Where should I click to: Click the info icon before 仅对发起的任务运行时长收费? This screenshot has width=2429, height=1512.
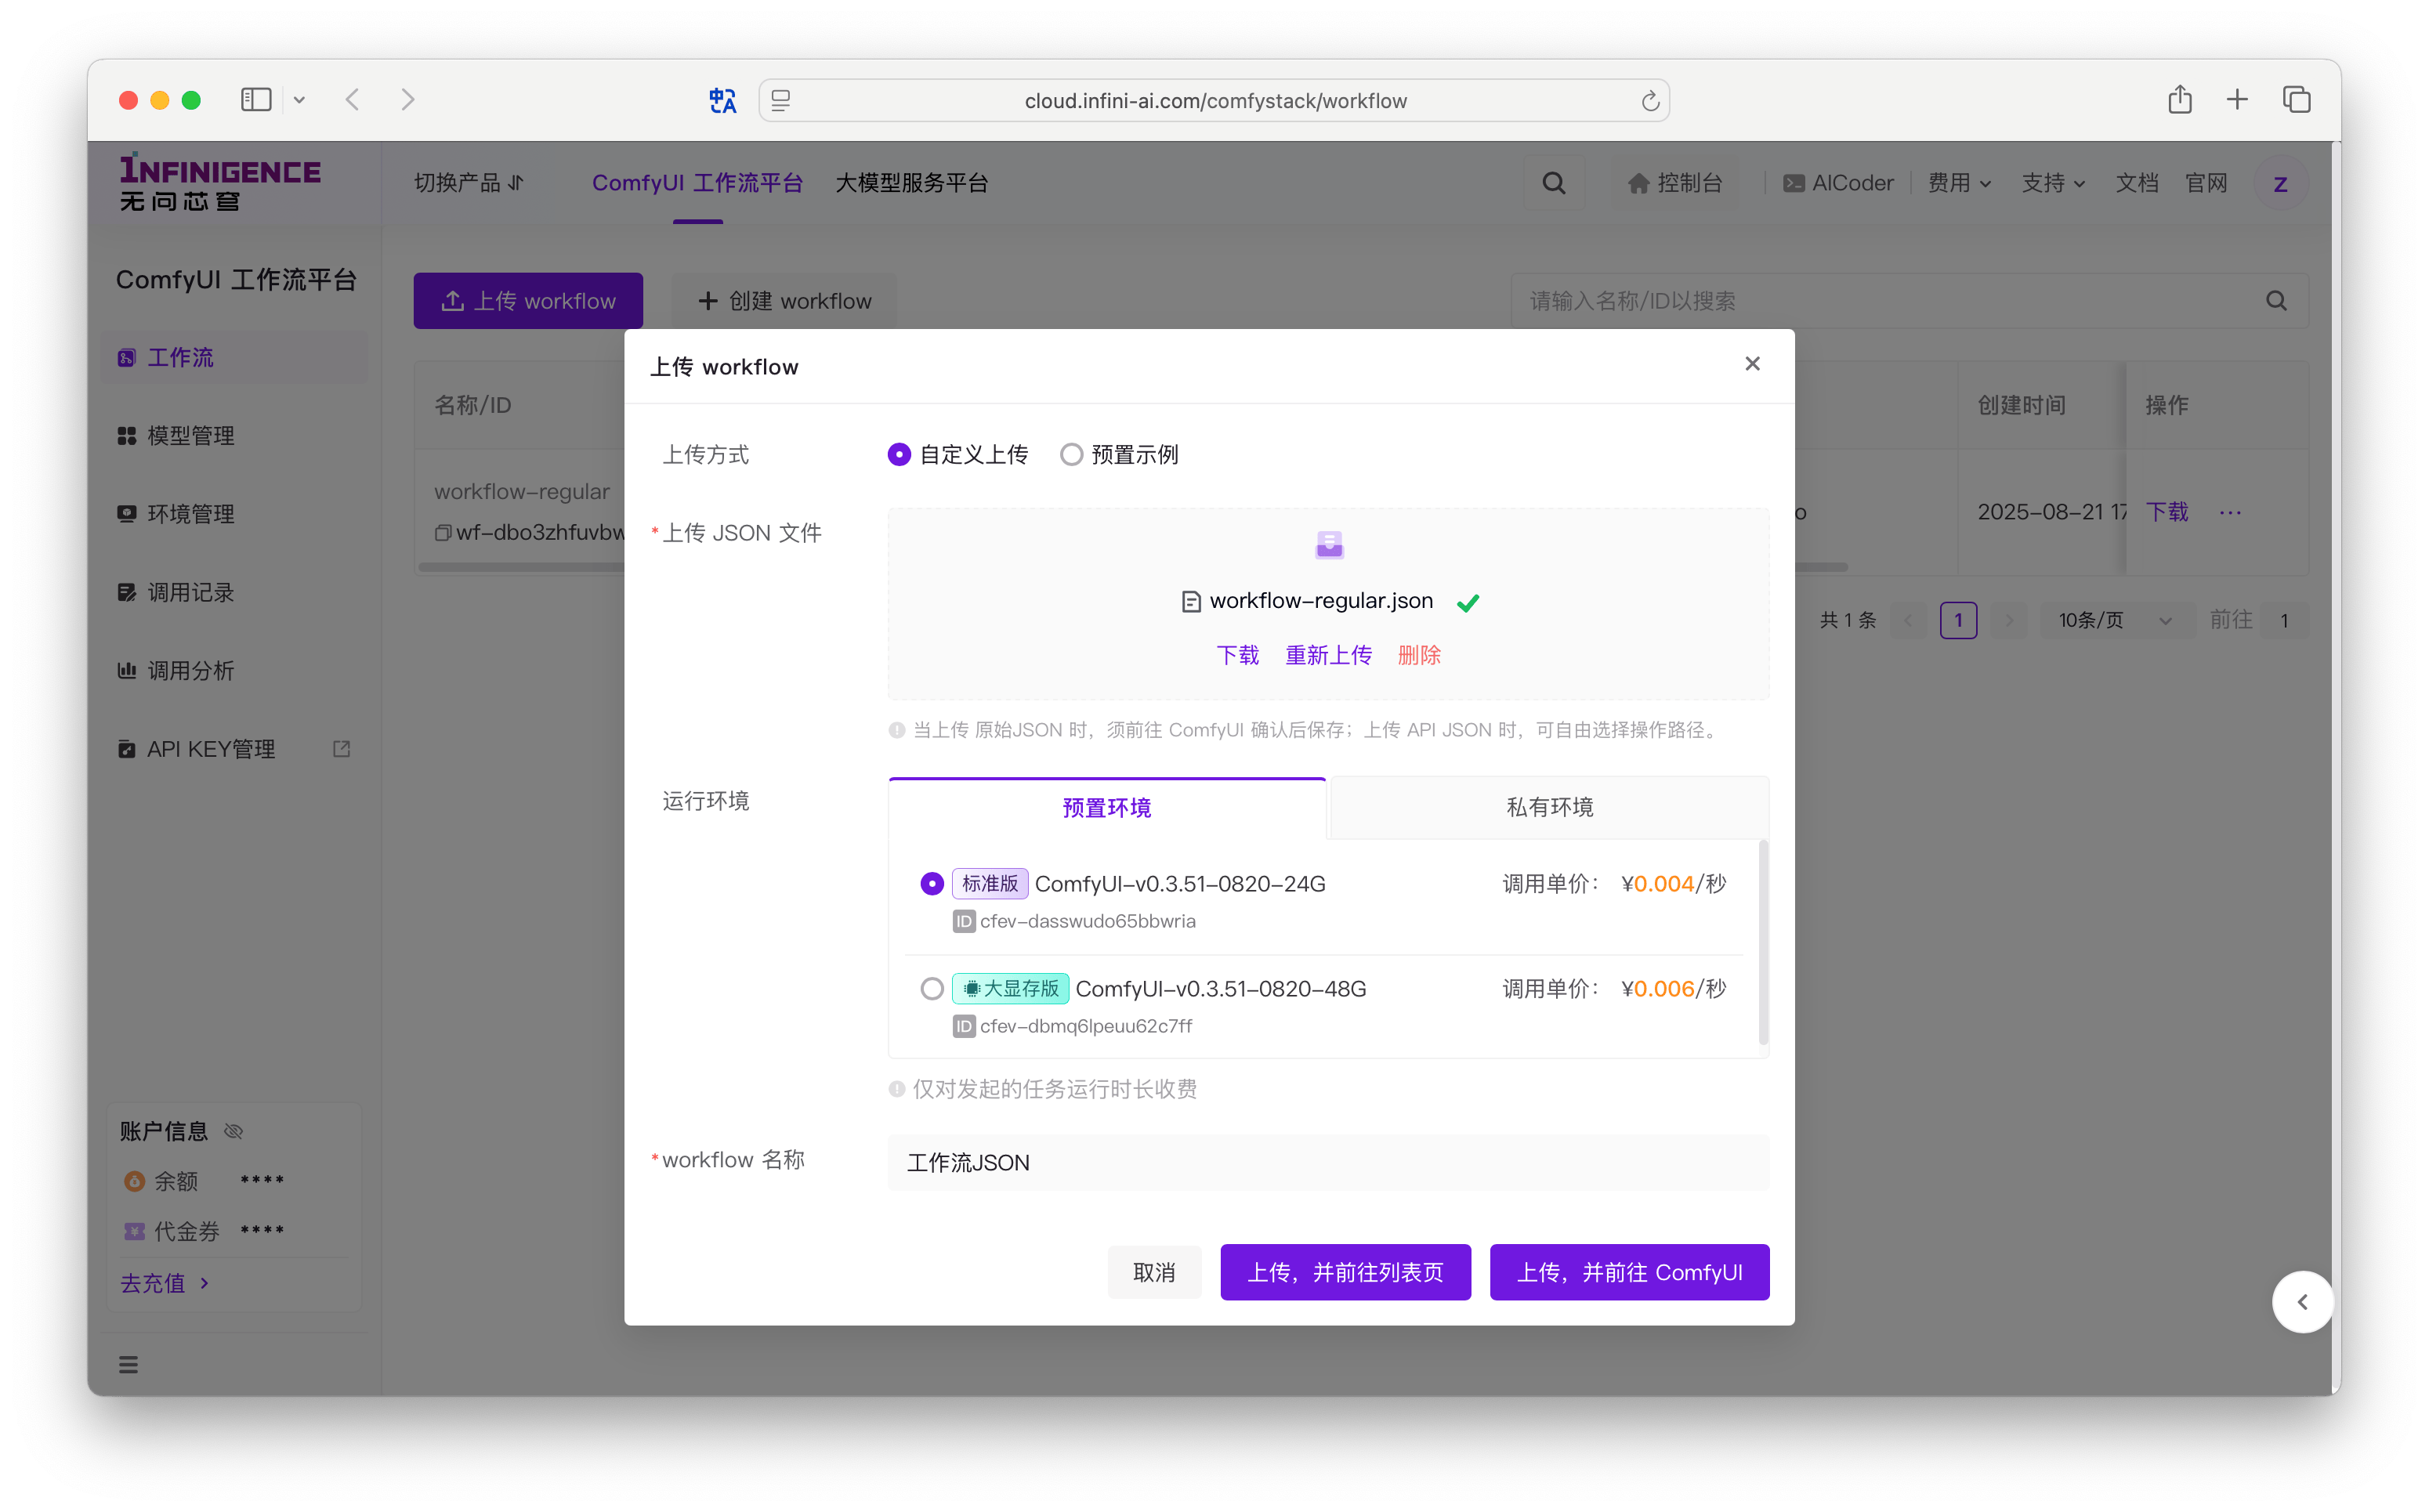897,1089
